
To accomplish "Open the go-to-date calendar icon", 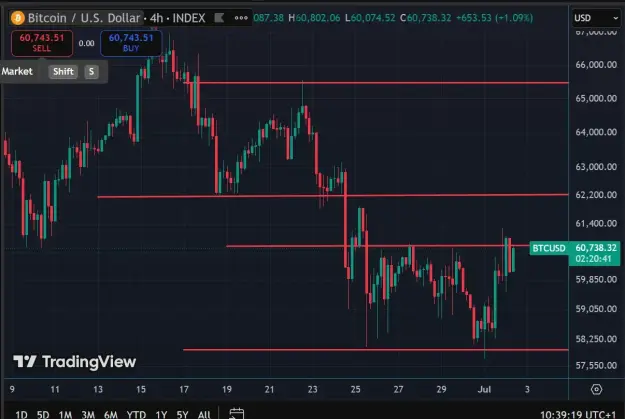I will pos(237,414).
